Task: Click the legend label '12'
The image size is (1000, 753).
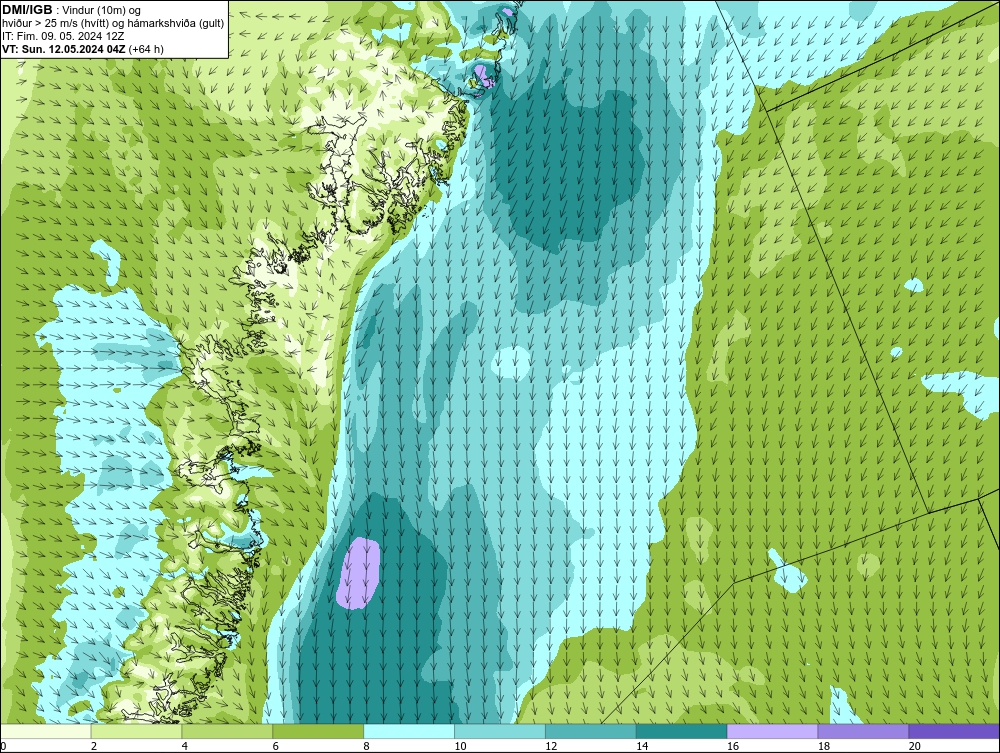Action: [551, 746]
